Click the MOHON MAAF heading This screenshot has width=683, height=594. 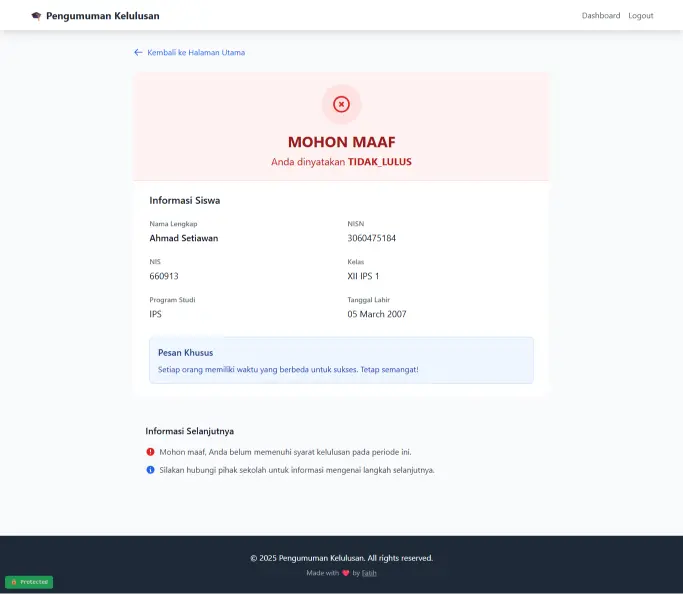pyautogui.click(x=341, y=142)
